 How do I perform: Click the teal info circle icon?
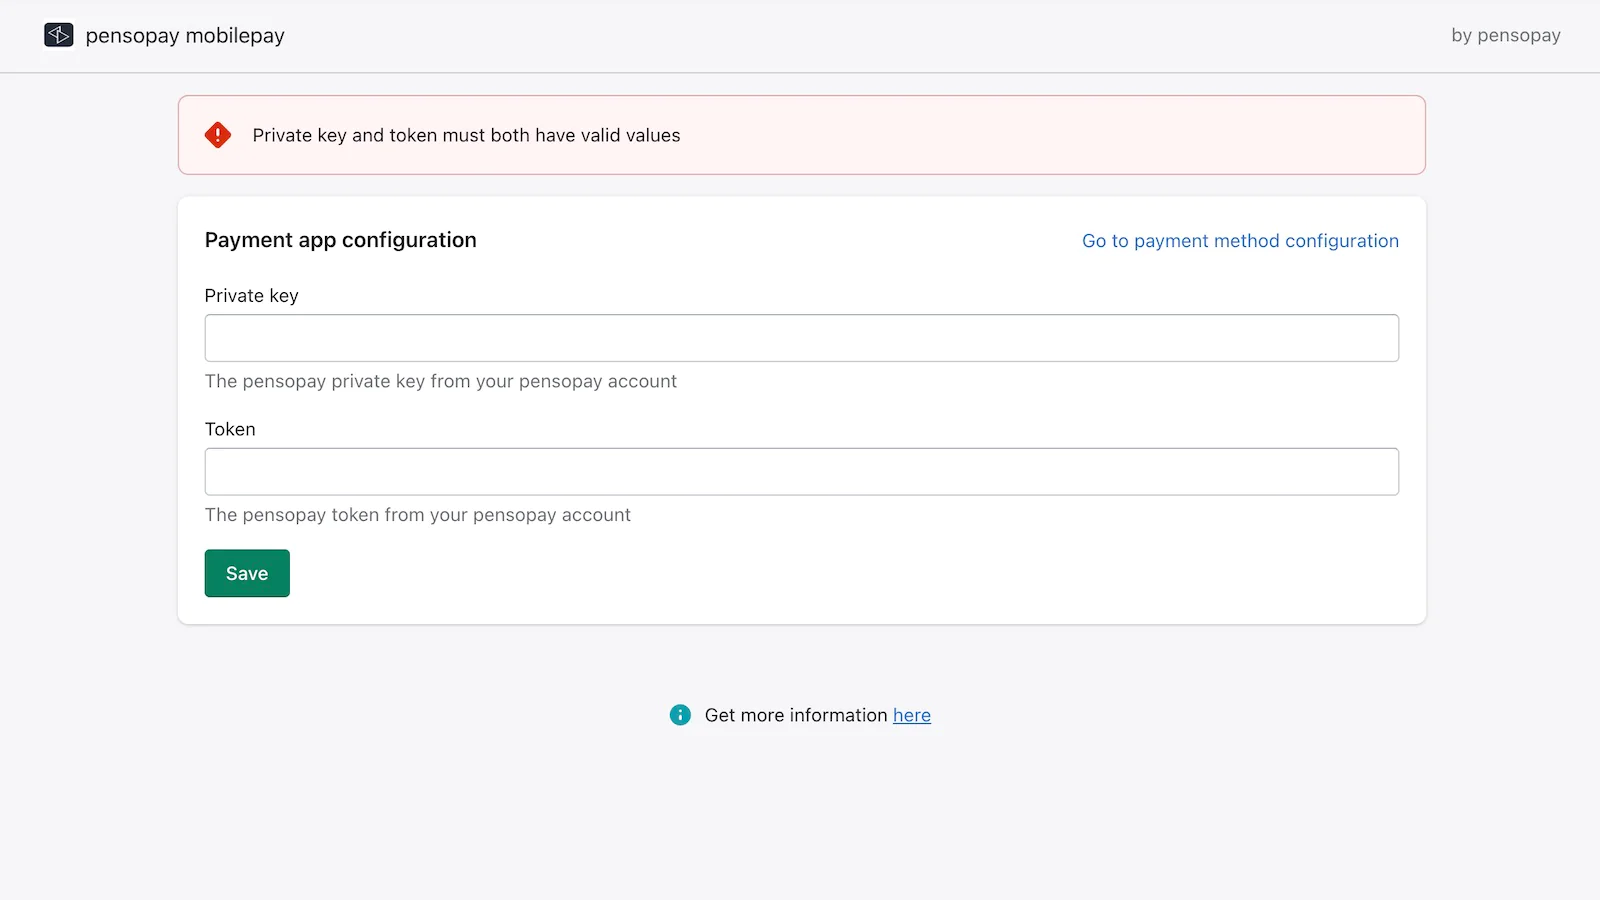(680, 715)
